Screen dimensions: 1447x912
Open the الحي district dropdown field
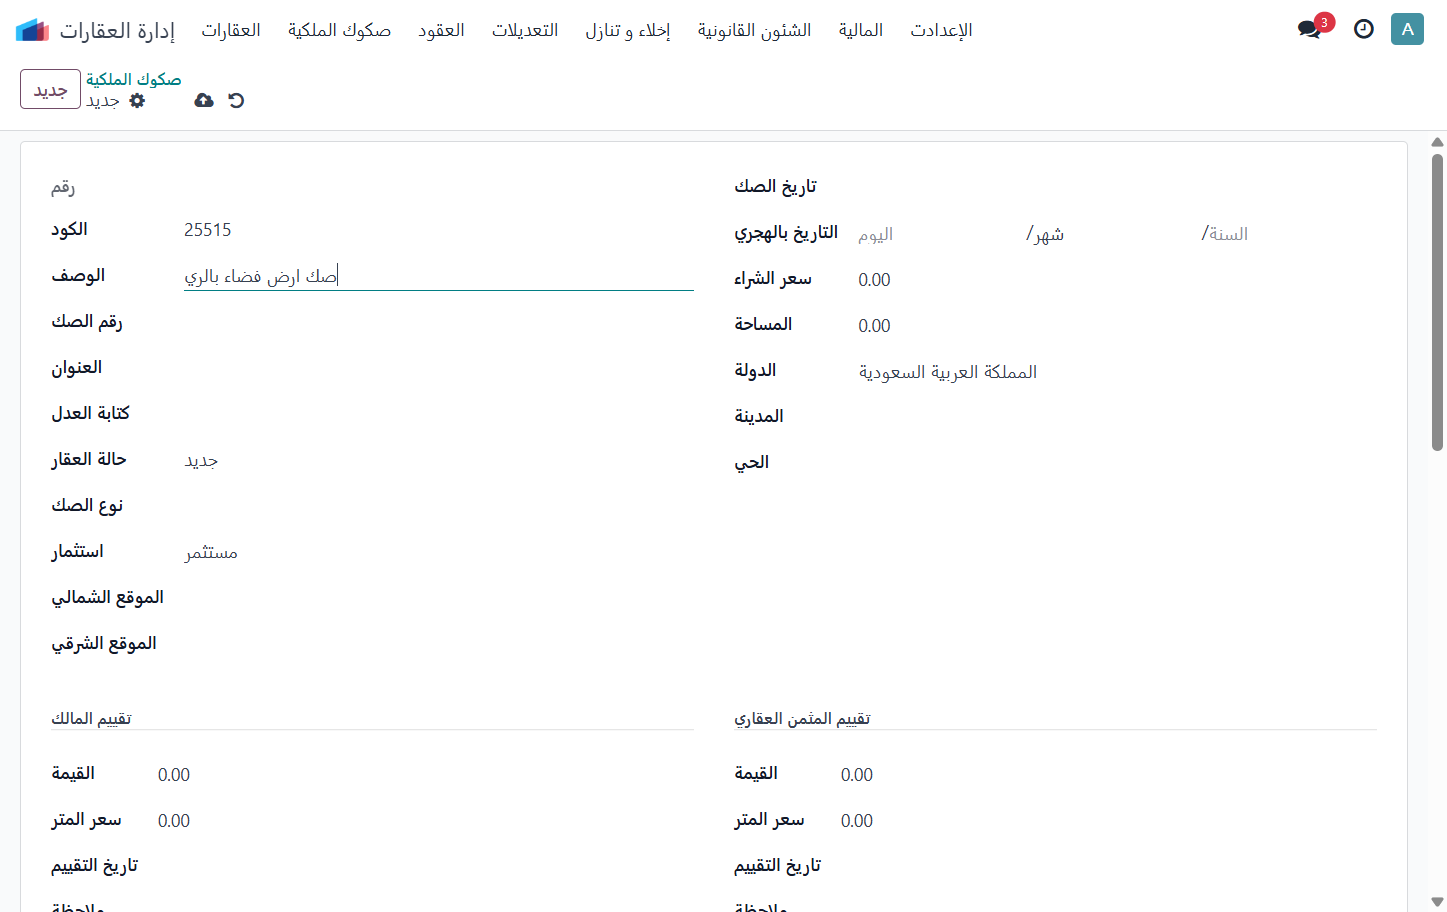1117,463
